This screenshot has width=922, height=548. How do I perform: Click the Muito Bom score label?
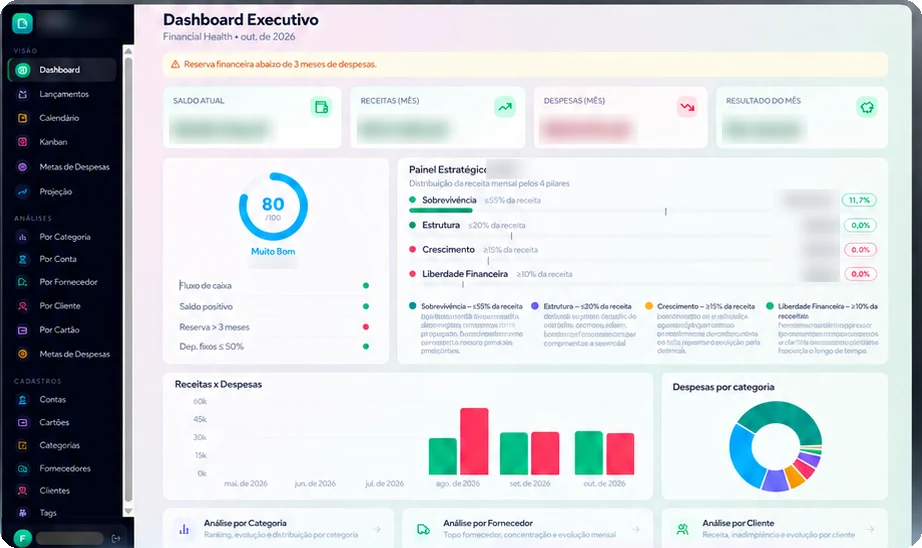coord(273,252)
